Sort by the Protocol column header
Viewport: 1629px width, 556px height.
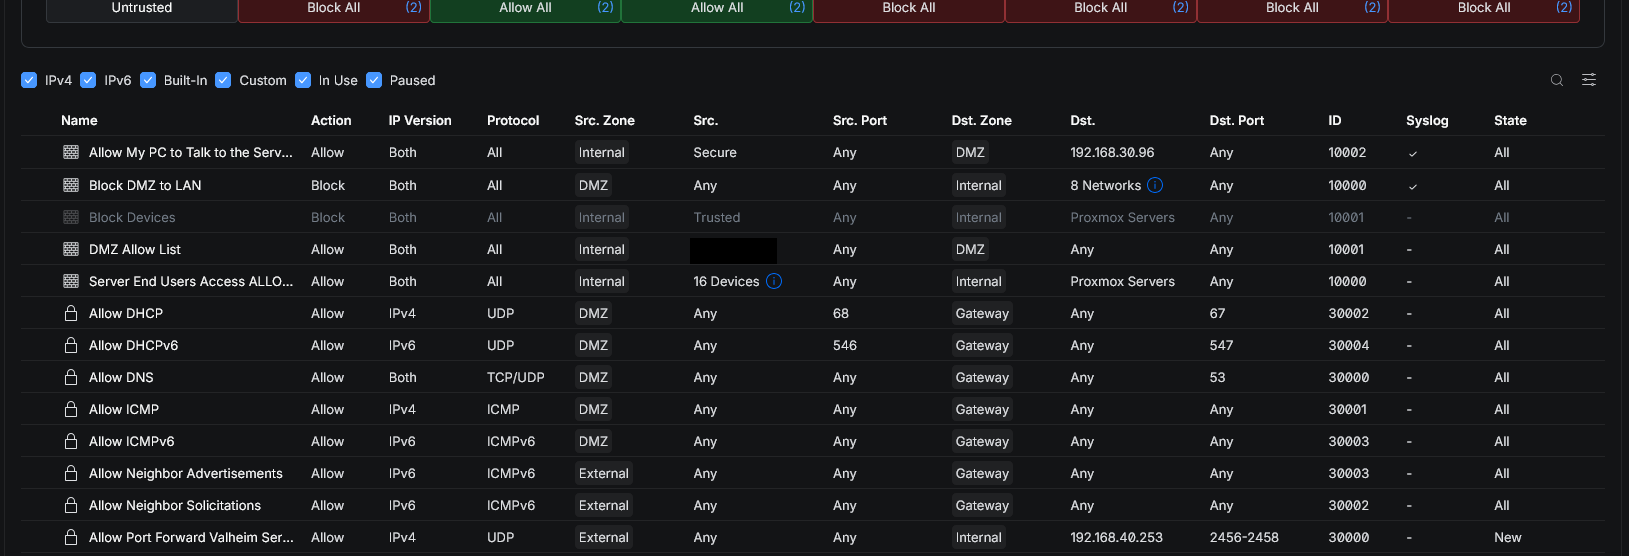point(513,120)
